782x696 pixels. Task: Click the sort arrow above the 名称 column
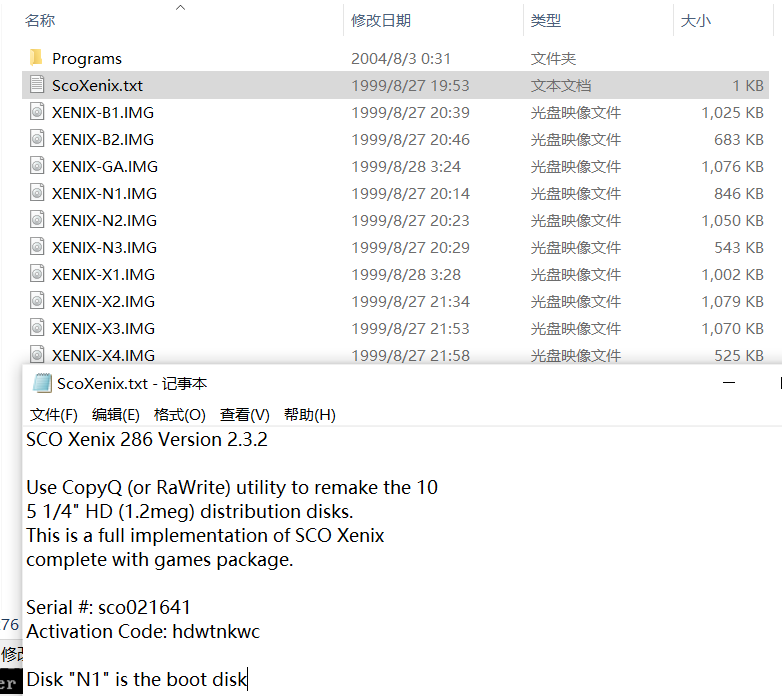pos(181,7)
